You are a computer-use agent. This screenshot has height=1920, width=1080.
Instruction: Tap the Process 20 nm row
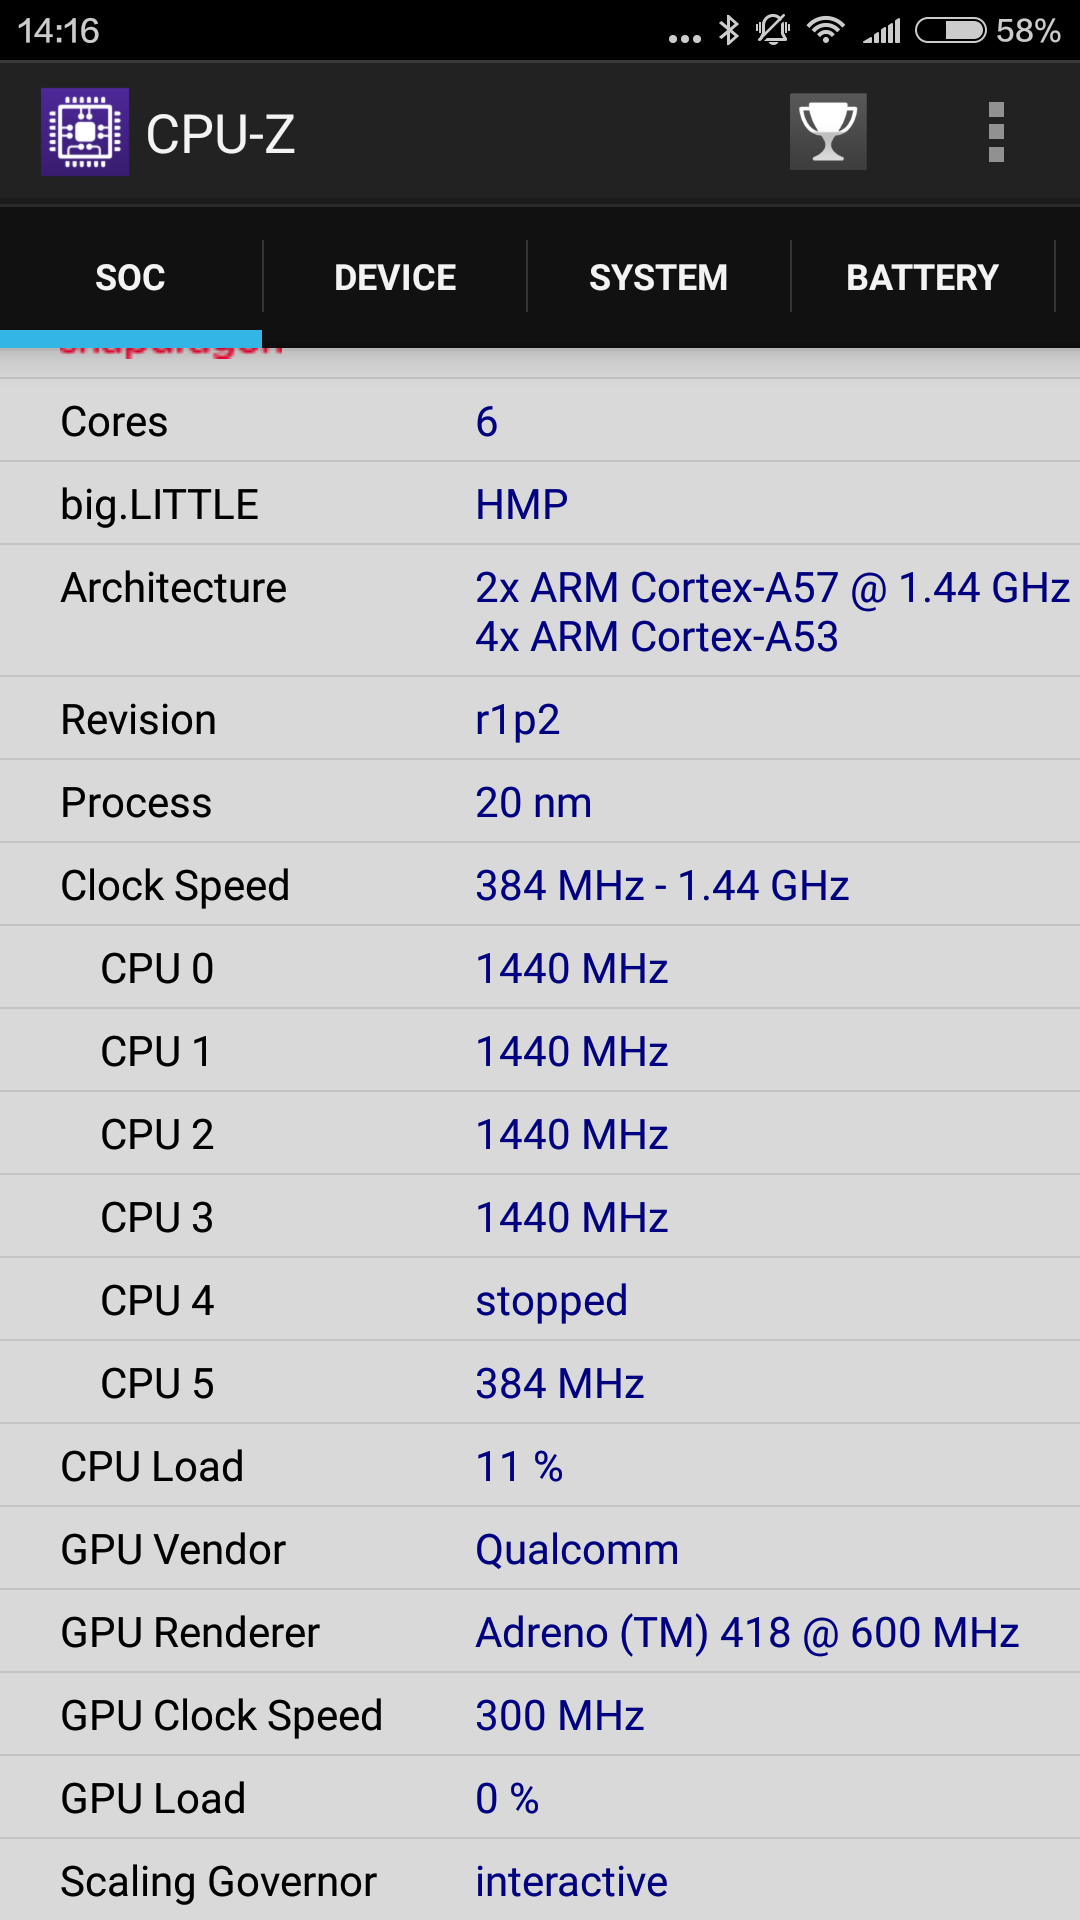[540, 802]
